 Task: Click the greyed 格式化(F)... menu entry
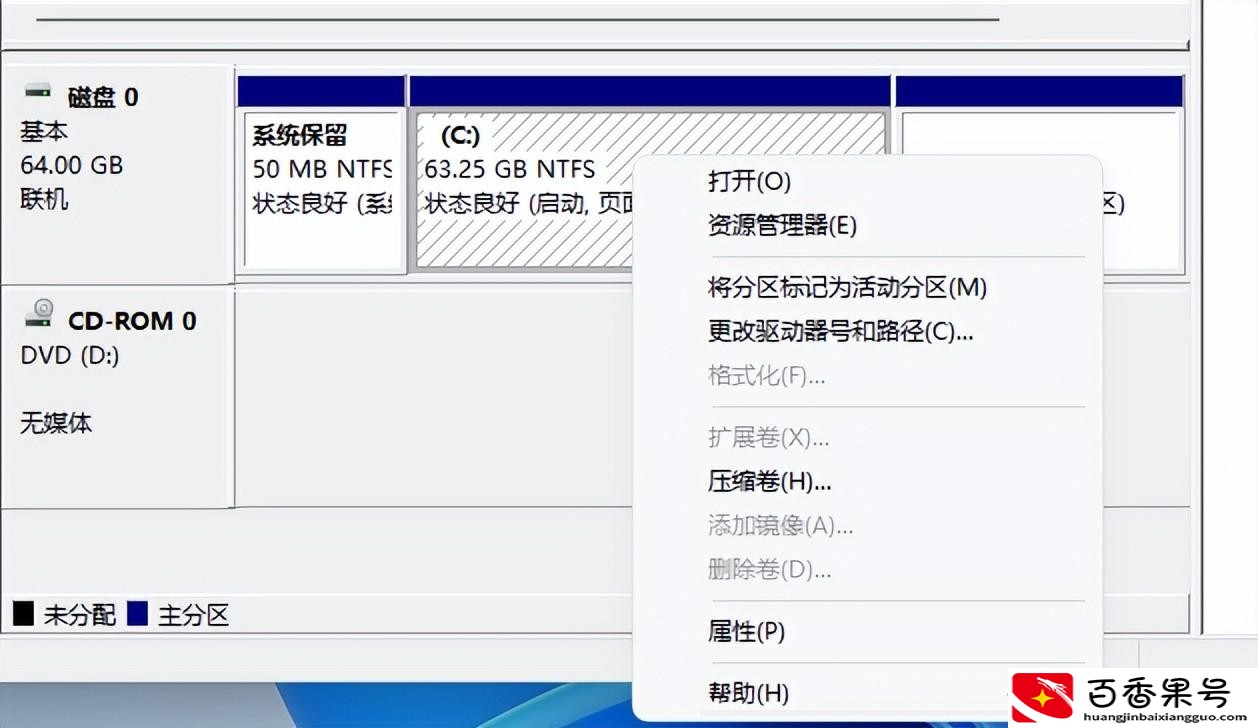[x=766, y=376]
